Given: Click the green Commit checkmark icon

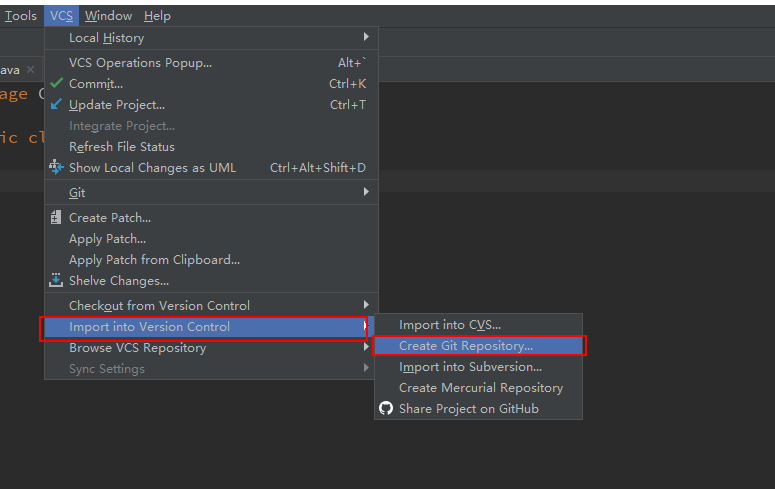Looking at the screenshot, I should 56,83.
